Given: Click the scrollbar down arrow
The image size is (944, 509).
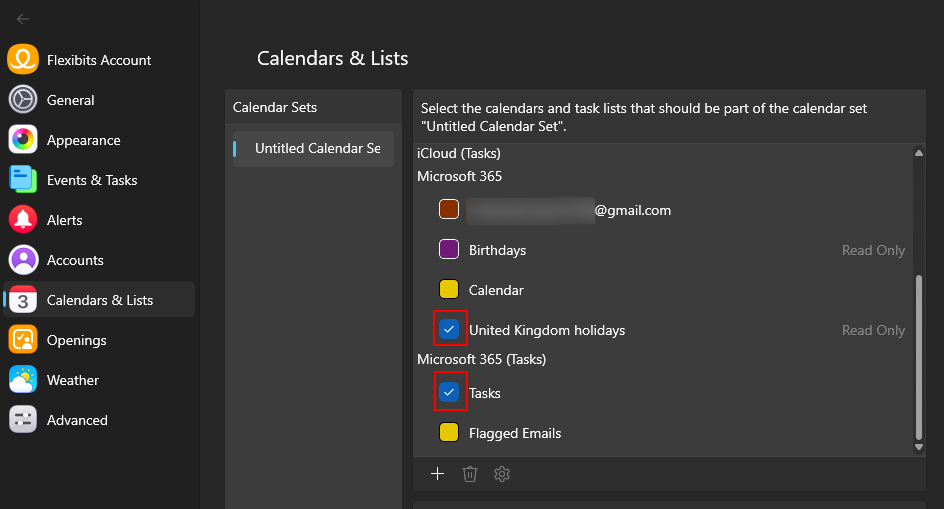Looking at the screenshot, I should [919, 447].
